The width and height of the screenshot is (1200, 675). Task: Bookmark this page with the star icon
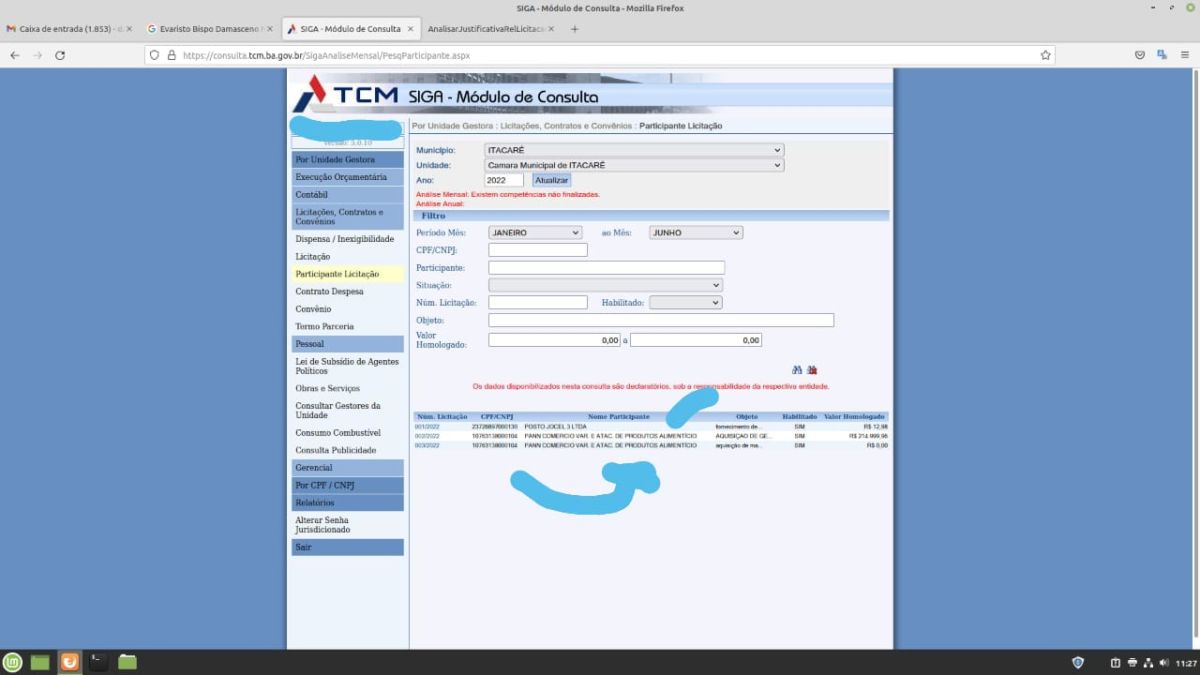tap(1045, 55)
